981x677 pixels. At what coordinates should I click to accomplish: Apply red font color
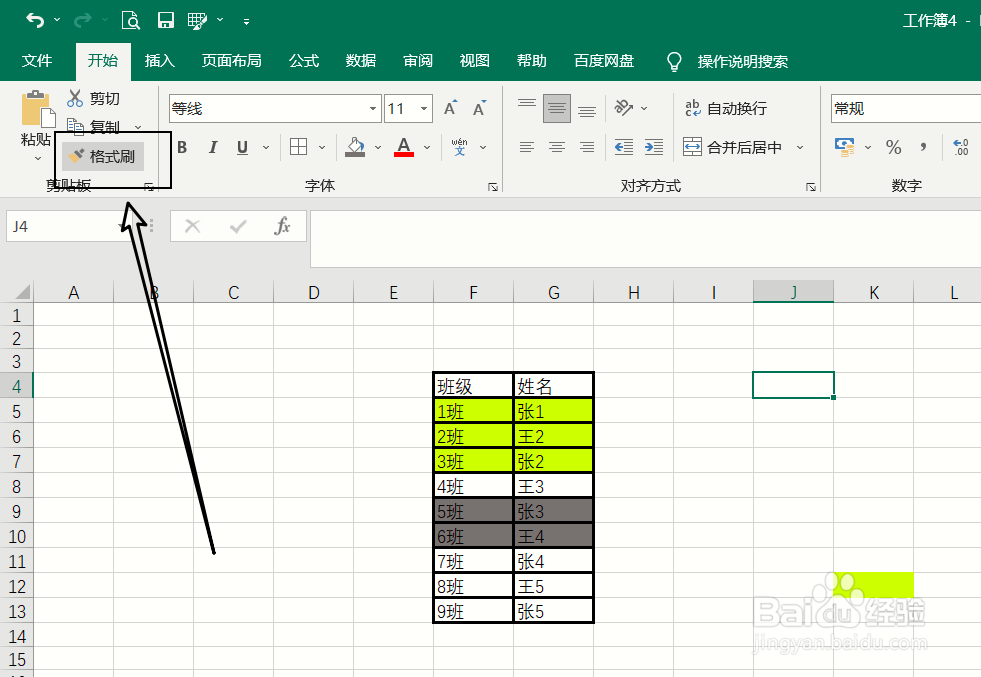[x=404, y=147]
